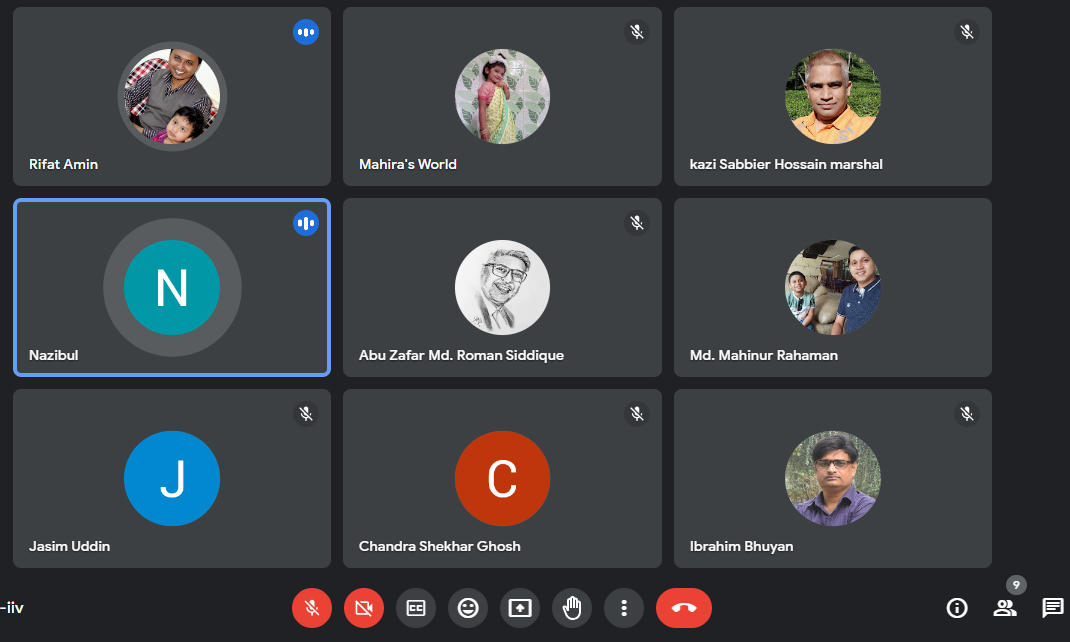
Task: Click the muted mic icon on Md. Mahinur Rahaman
Action: click(x=967, y=223)
